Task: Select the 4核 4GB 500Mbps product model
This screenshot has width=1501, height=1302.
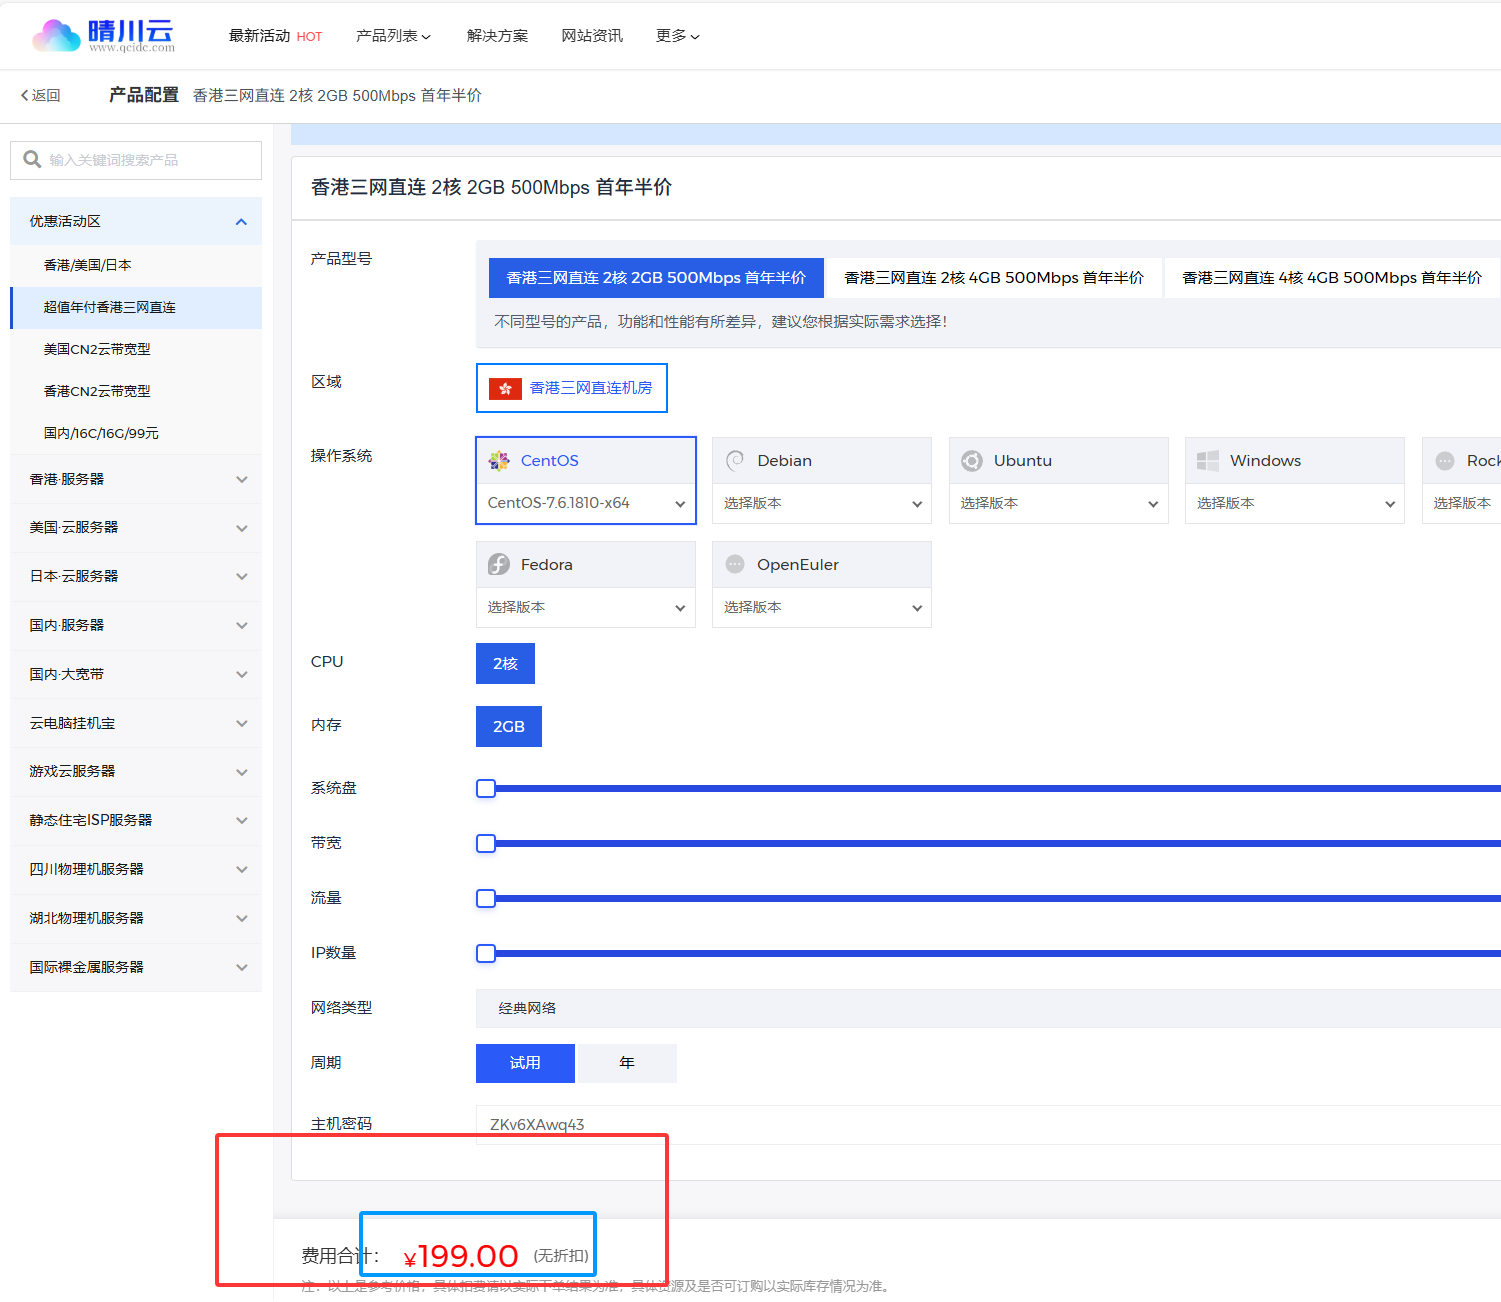Action: coord(1331,277)
